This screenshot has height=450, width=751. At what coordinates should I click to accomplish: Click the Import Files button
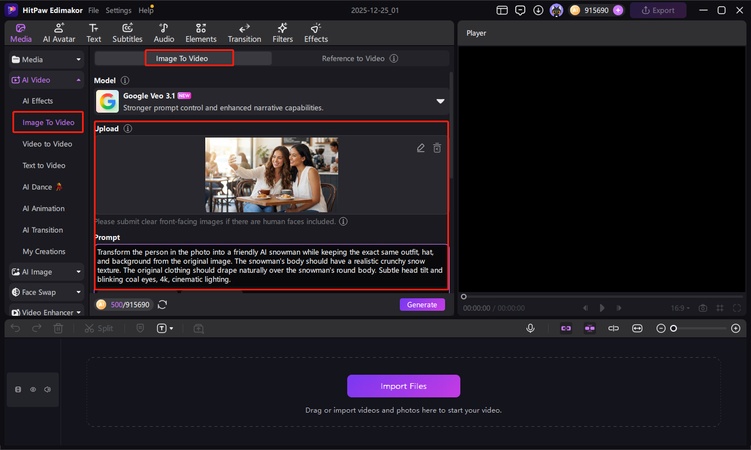[403, 386]
